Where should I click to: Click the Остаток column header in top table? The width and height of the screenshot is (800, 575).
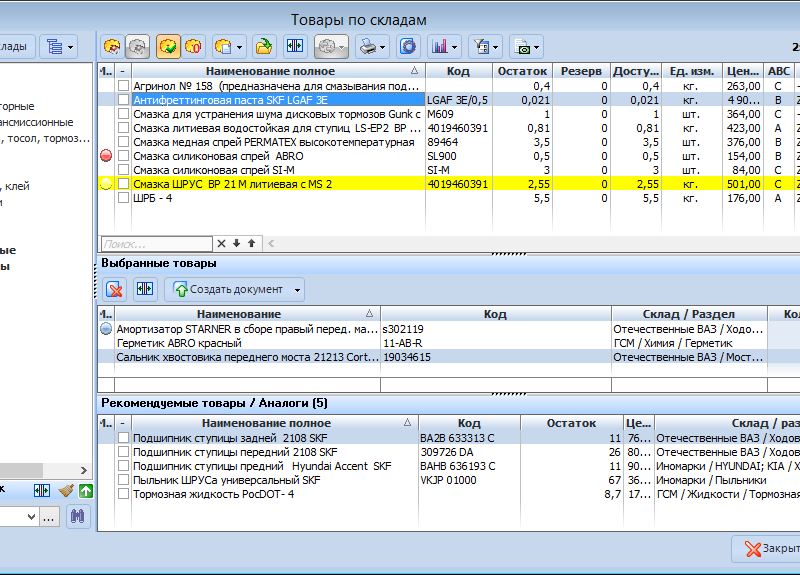point(522,71)
